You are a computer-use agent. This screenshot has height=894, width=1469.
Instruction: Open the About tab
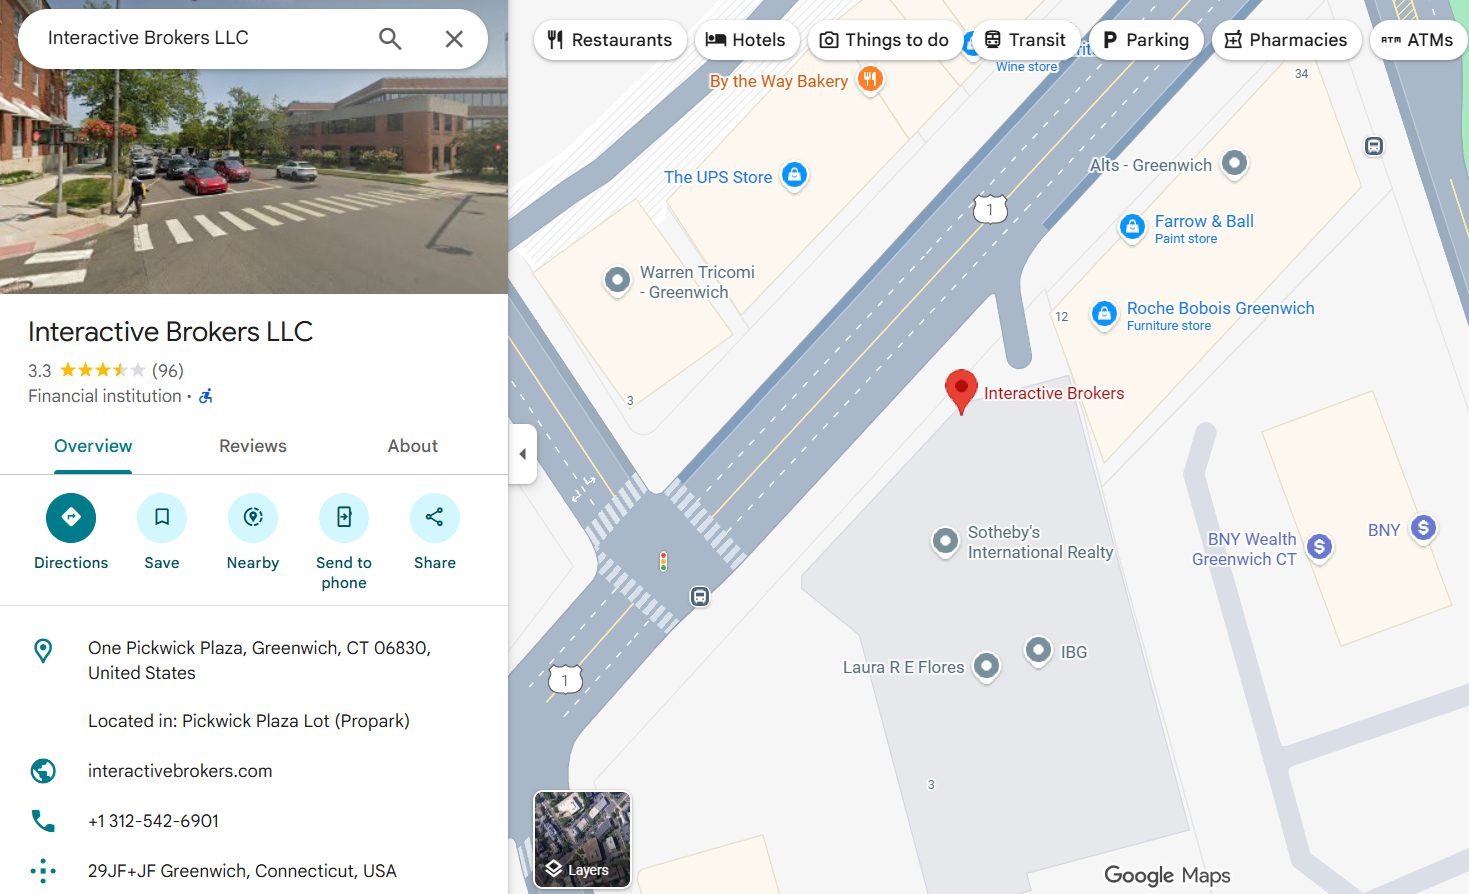click(413, 446)
